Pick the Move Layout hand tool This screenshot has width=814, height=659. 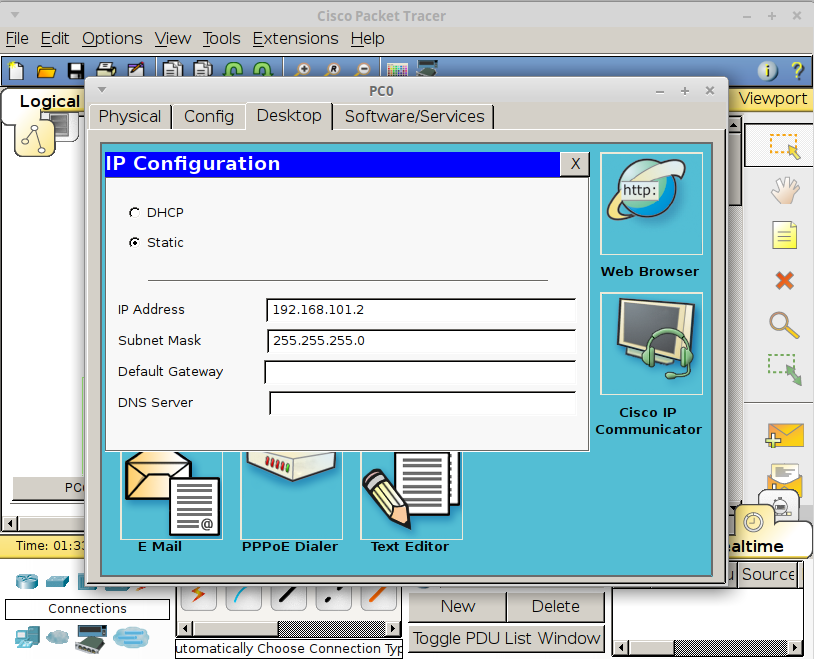[x=785, y=190]
